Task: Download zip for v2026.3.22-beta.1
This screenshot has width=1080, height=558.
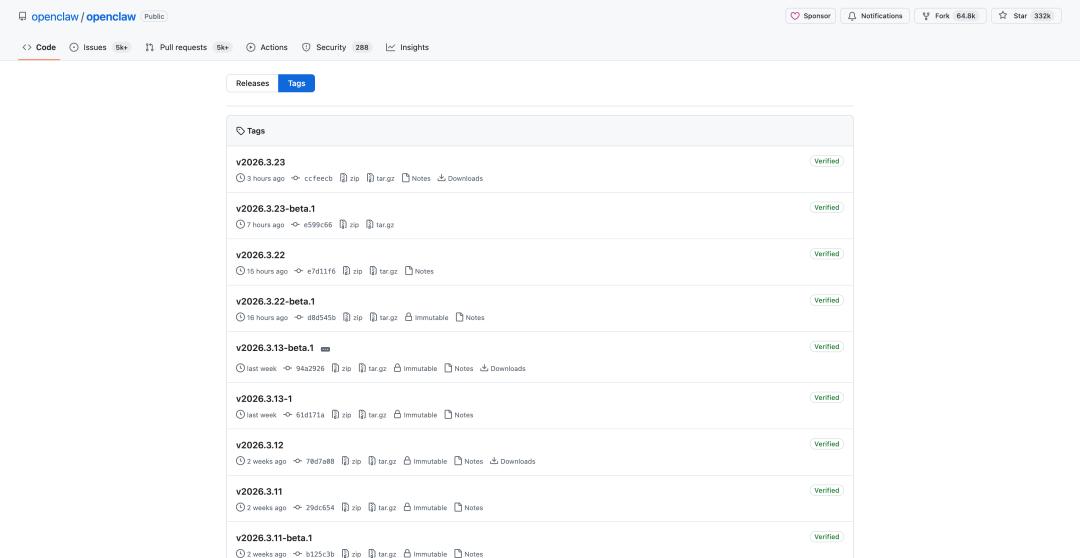Action: 353,318
